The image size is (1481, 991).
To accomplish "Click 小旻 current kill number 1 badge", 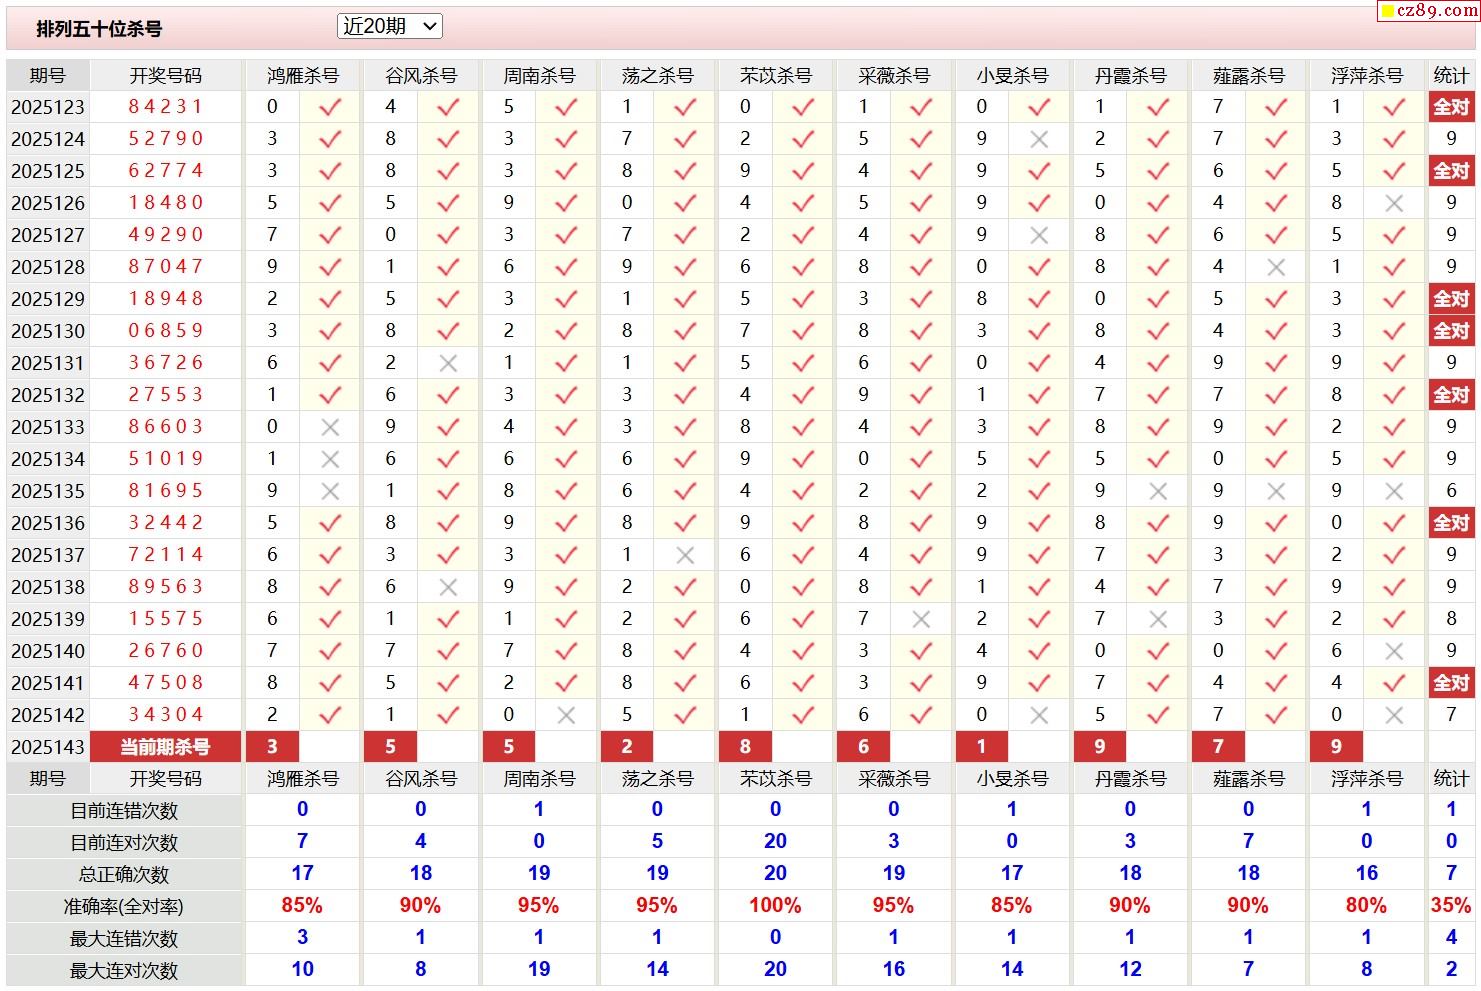I will 981,747.
